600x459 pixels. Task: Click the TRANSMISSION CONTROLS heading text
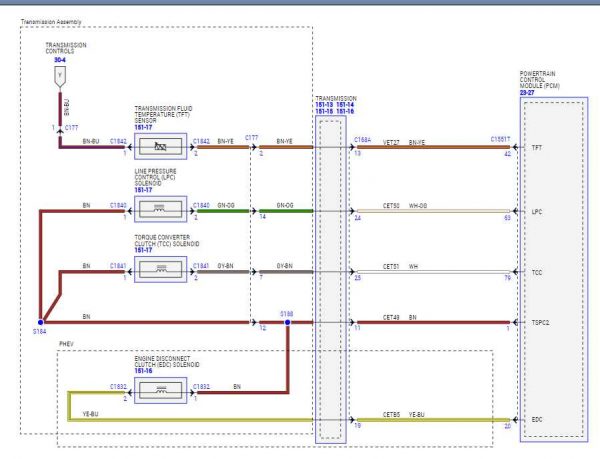click(x=66, y=48)
